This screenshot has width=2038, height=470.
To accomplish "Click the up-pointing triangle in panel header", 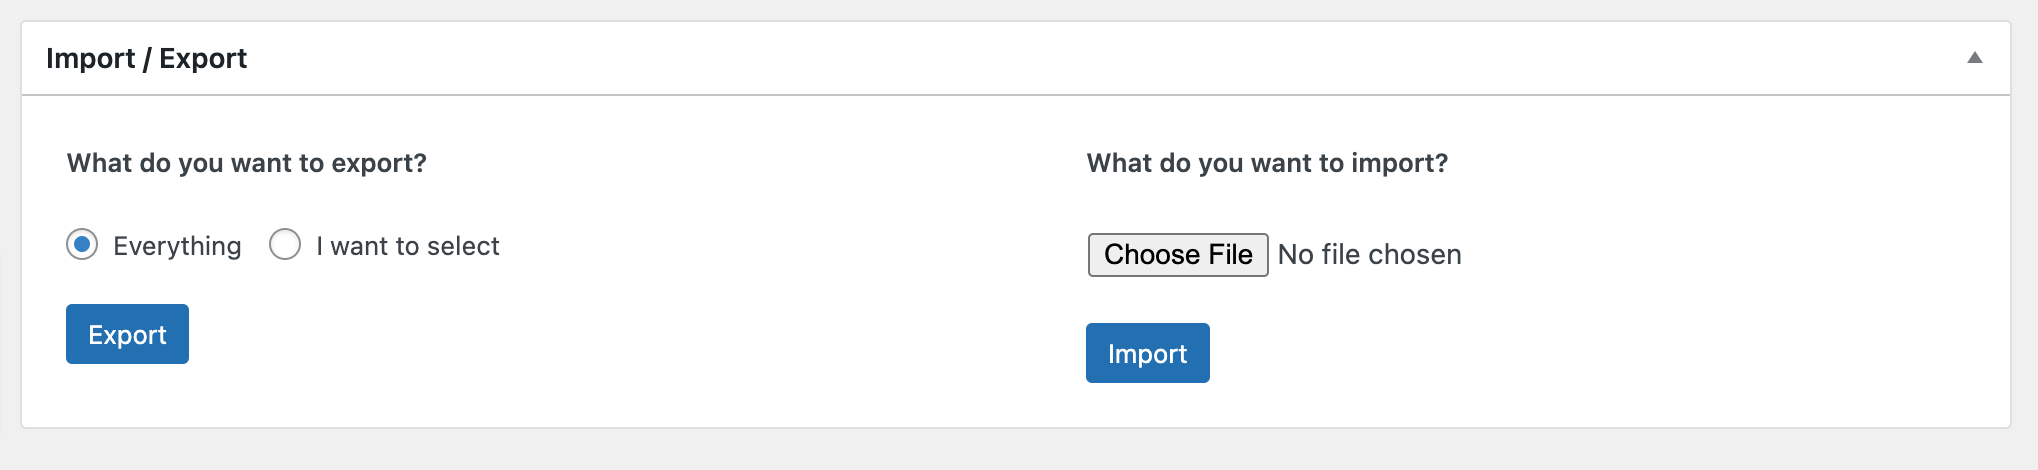I will pos(1974,58).
